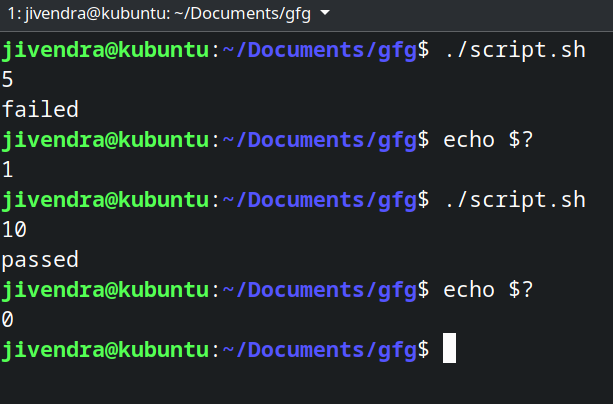Click the input value '5' line
The image size is (613, 404).
pos(8,79)
